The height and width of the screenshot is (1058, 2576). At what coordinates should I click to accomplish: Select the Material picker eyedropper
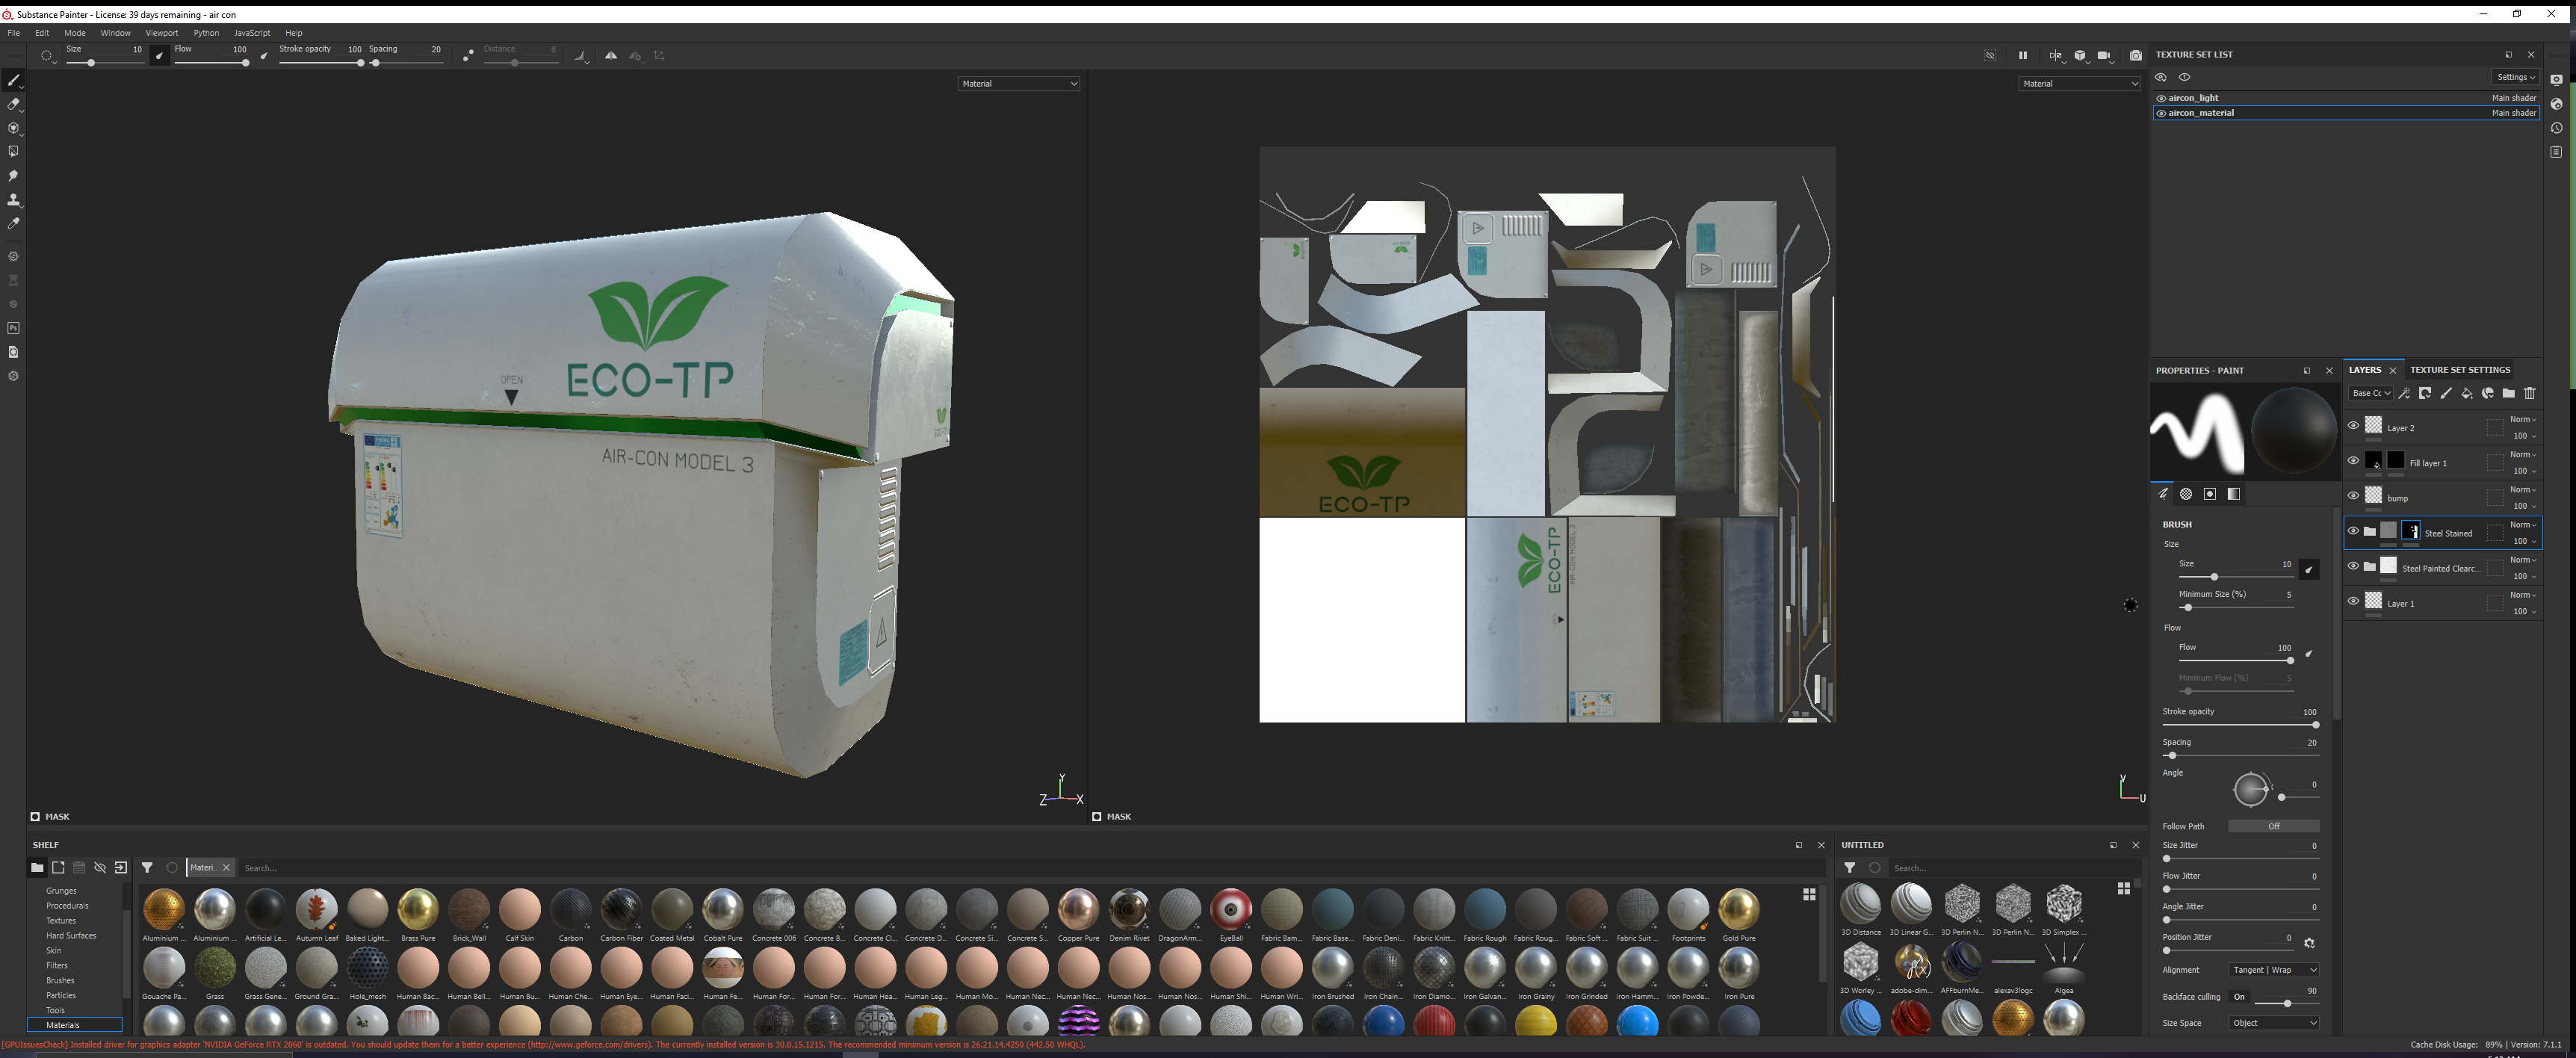(13, 224)
